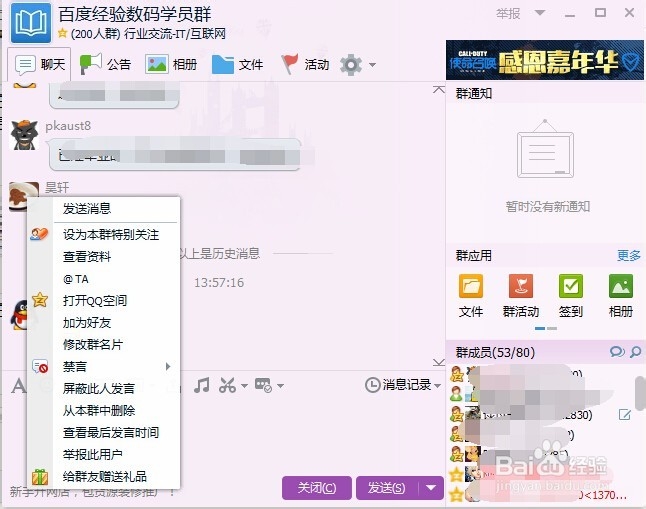
Task: Click the group settings gear icon
Action: coord(351,65)
